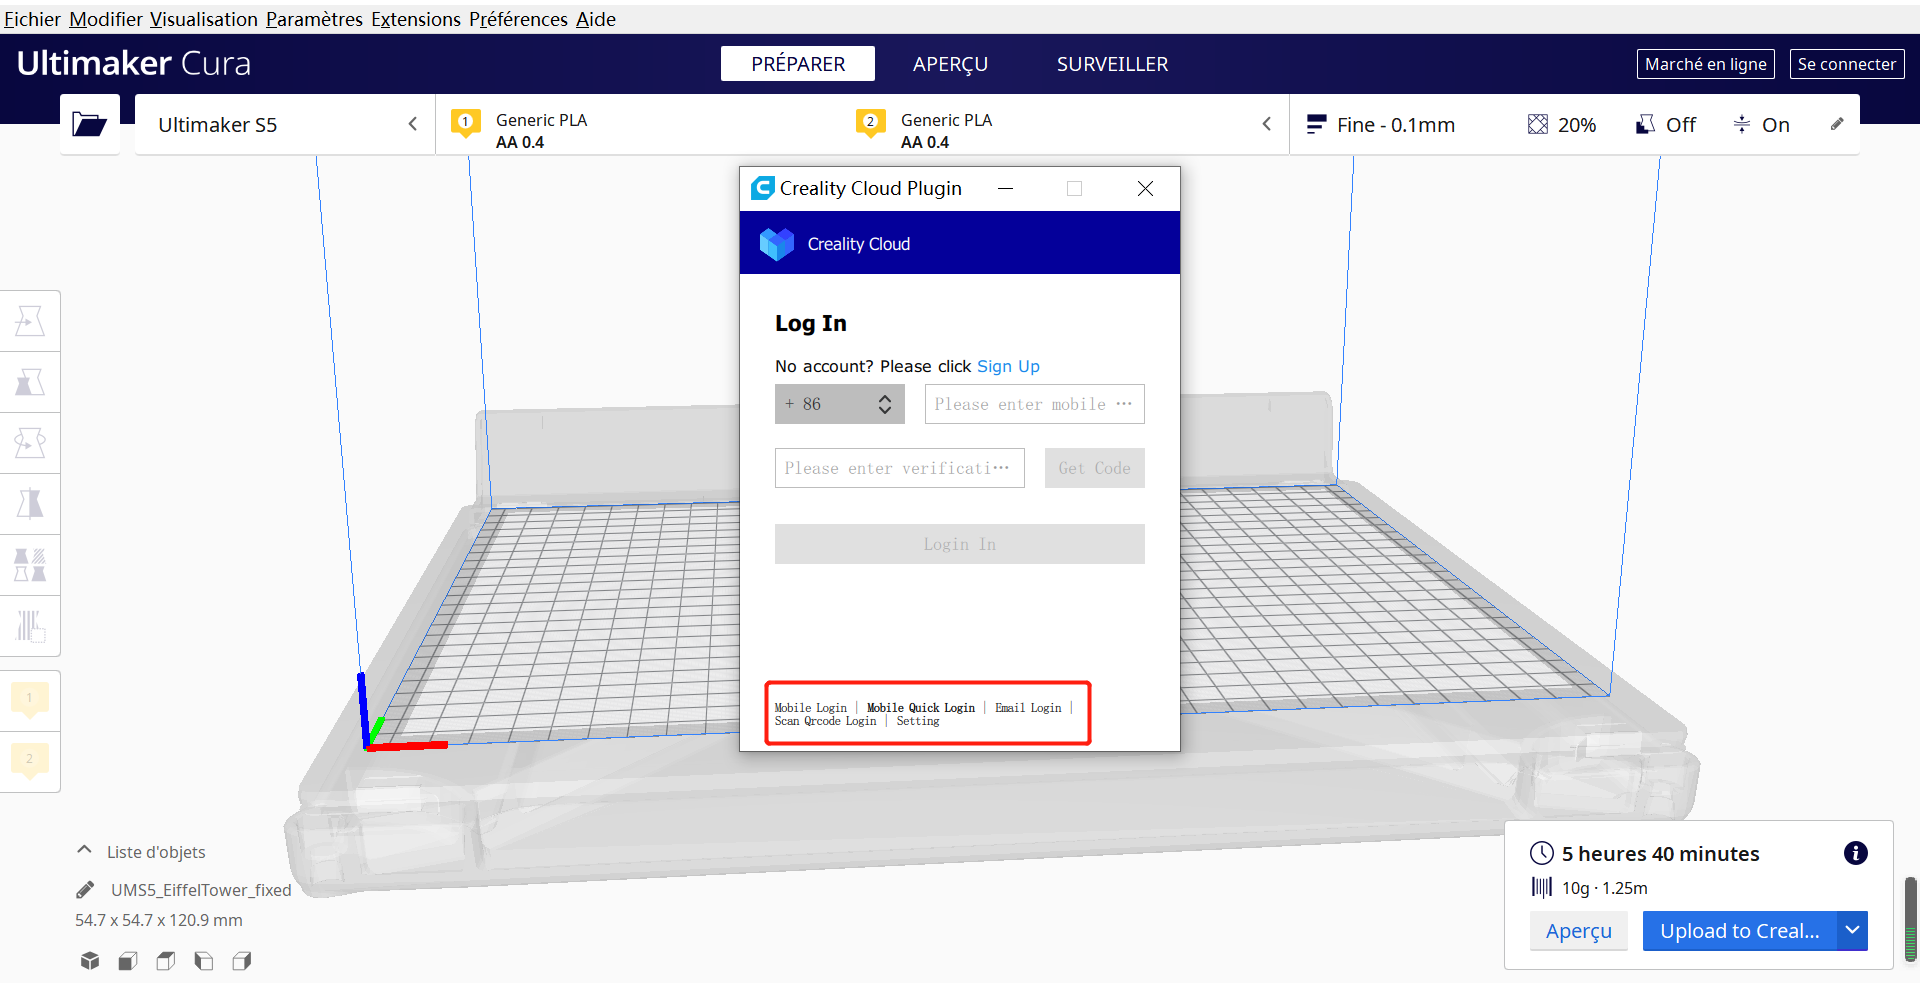Open the Extensions menu
1920x983 pixels.
click(x=415, y=18)
